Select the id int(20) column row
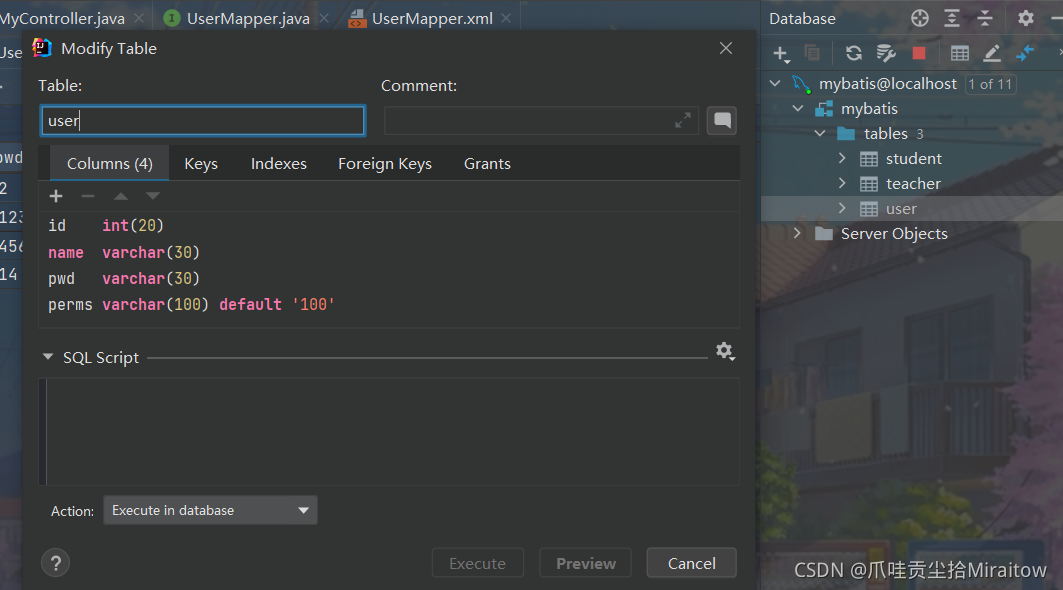 pyautogui.click(x=388, y=225)
